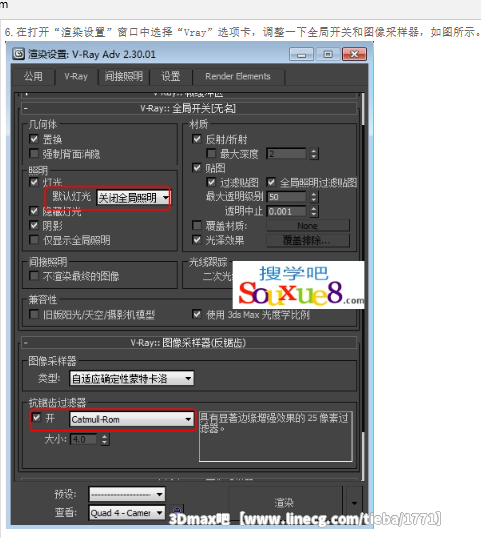
Task: Toggle the 反射/折射 checkbox
Action: click(x=197, y=139)
